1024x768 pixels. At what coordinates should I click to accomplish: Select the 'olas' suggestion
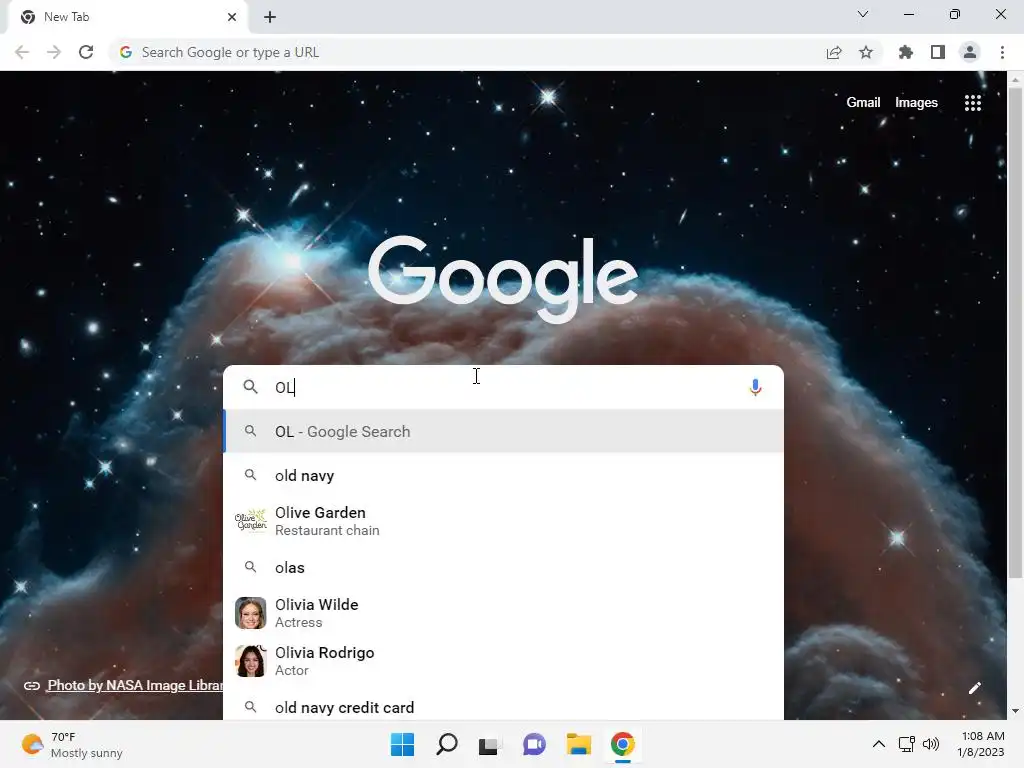[504, 568]
